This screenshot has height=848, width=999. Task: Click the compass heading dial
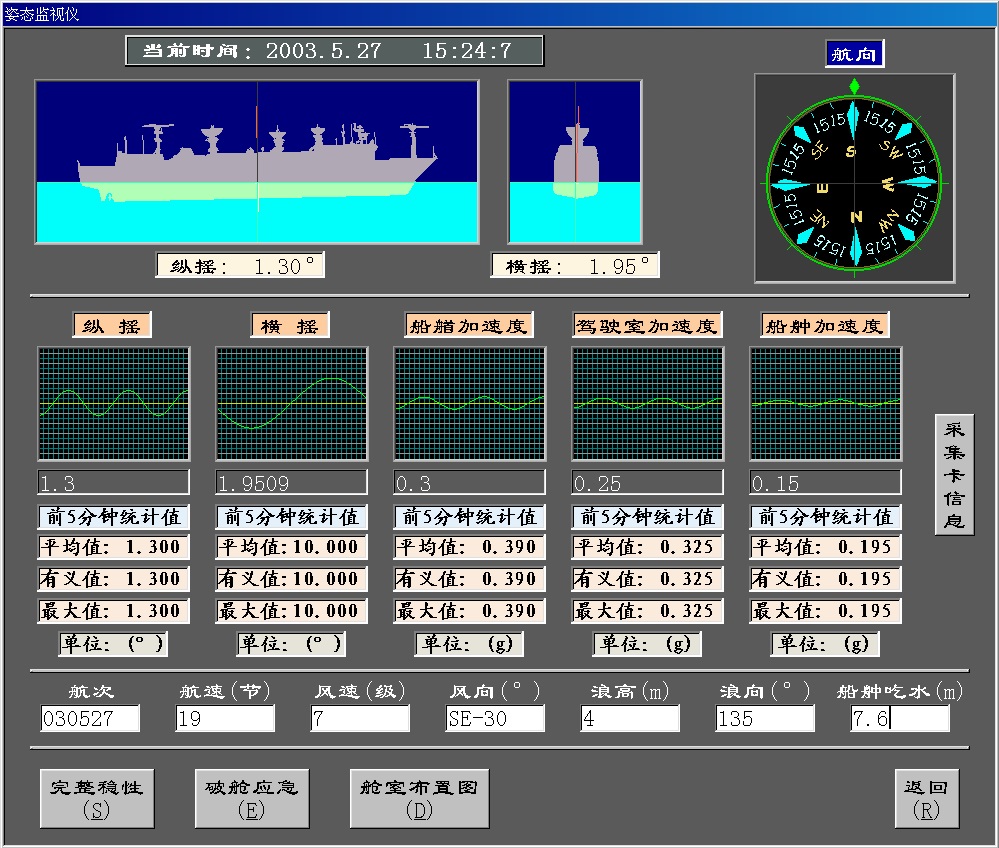pos(854,180)
